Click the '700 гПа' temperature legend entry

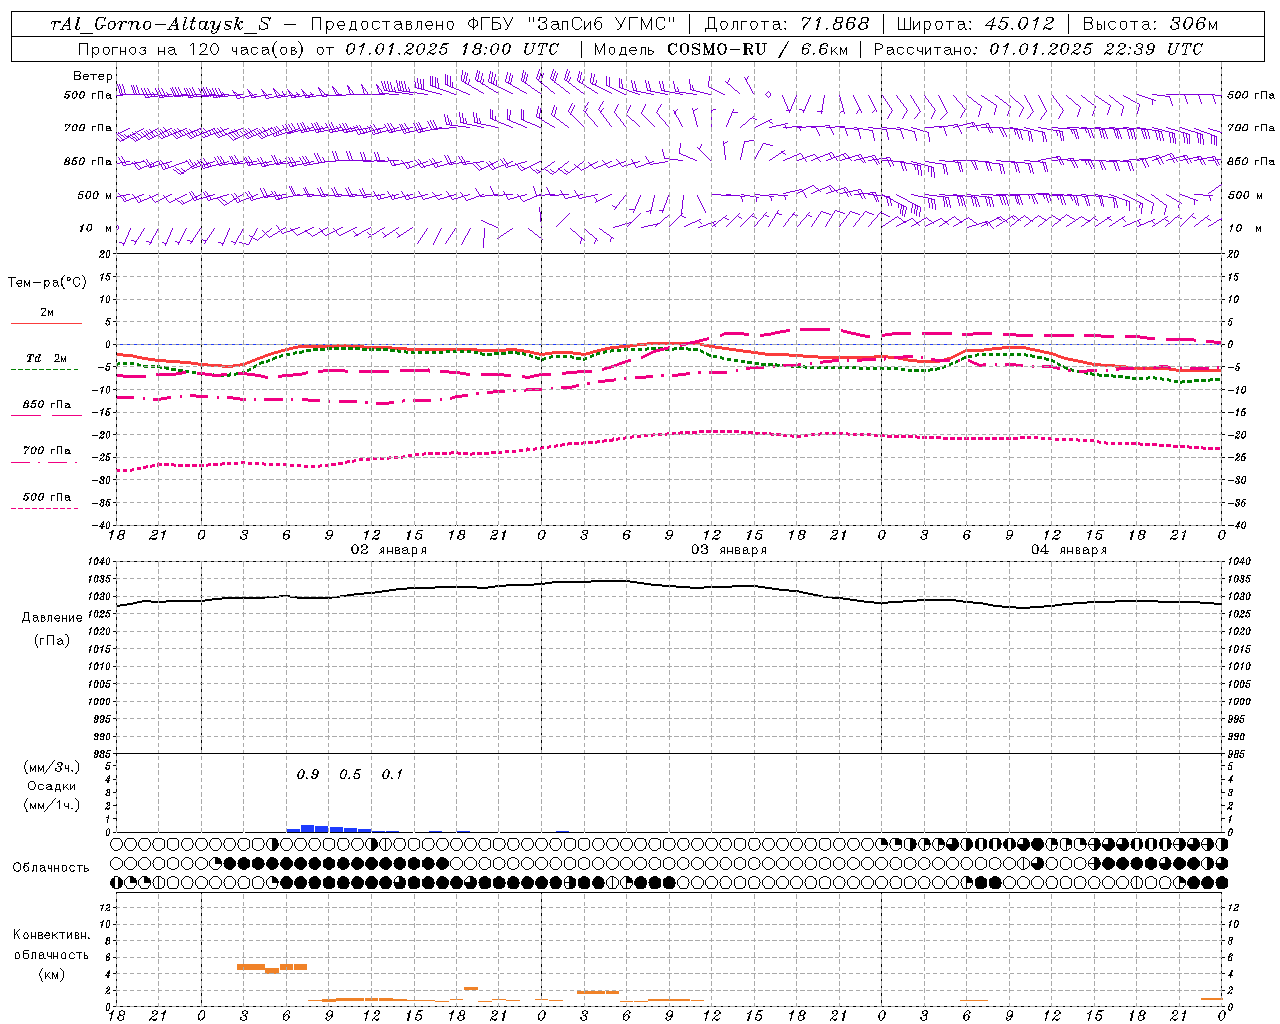point(47,450)
